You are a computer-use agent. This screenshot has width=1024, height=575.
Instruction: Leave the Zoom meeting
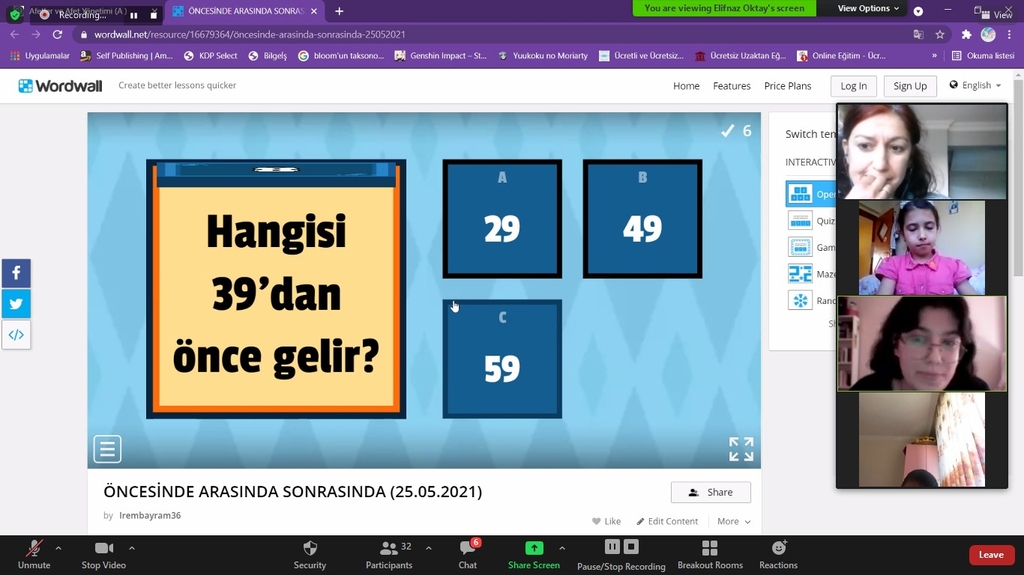pos(991,555)
